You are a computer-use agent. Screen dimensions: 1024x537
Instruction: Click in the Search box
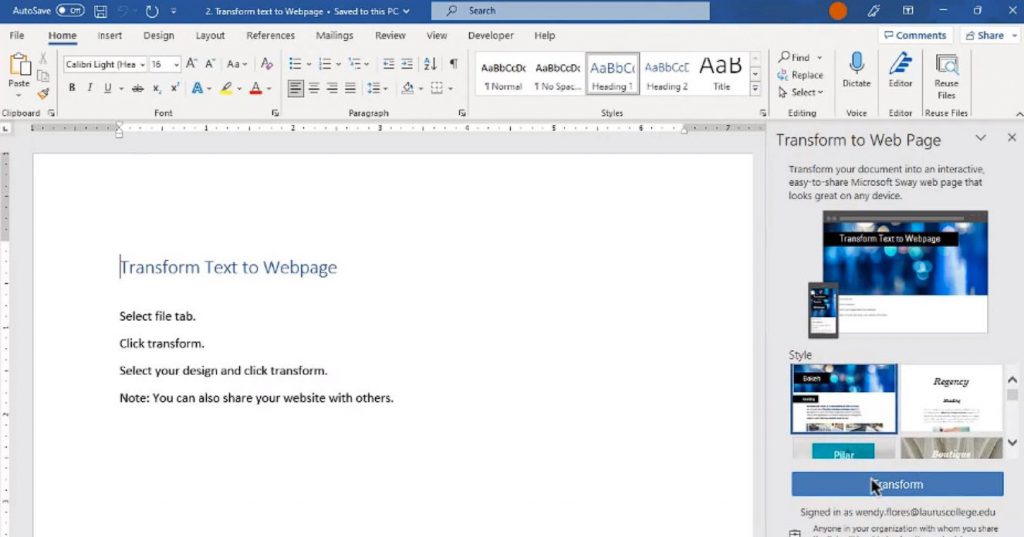570,10
